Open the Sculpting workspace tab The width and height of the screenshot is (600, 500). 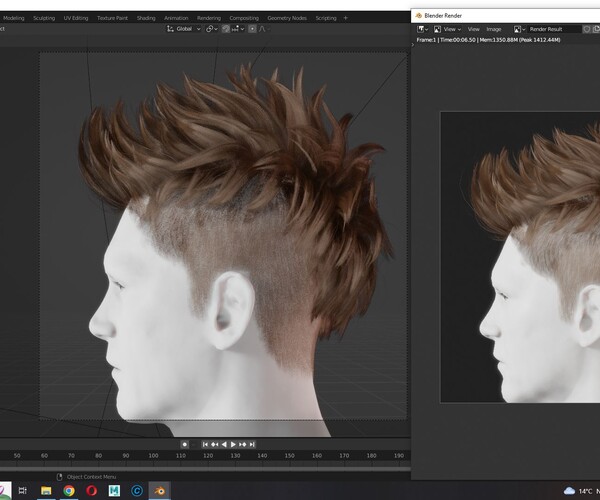tap(44, 18)
